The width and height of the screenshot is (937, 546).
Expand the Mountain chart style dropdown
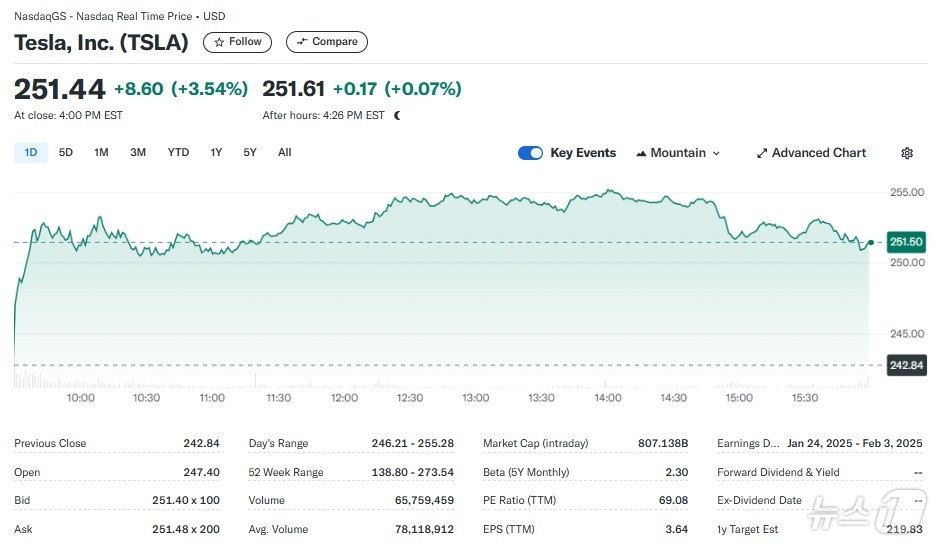point(716,154)
